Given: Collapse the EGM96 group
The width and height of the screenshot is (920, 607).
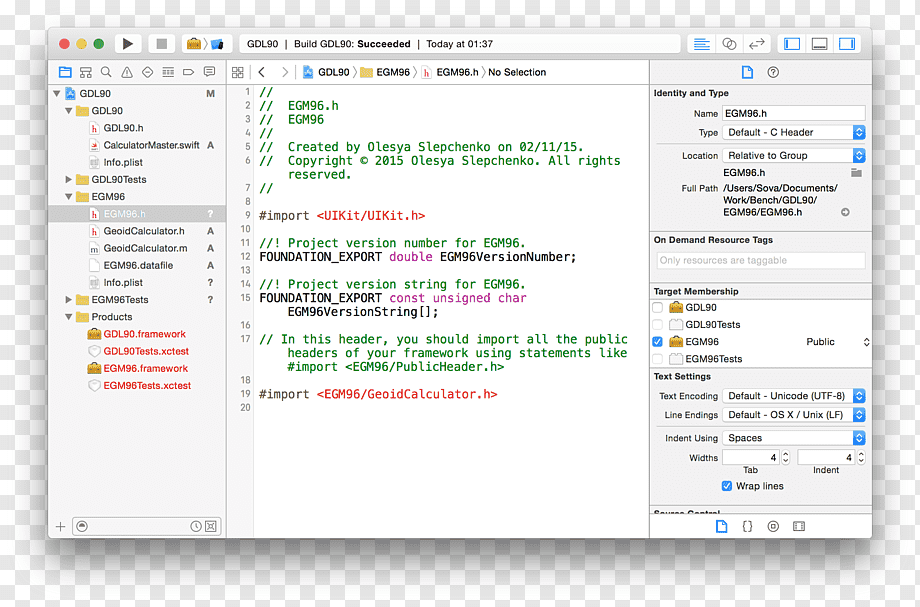Looking at the screenshot, I should click(69, 196).
